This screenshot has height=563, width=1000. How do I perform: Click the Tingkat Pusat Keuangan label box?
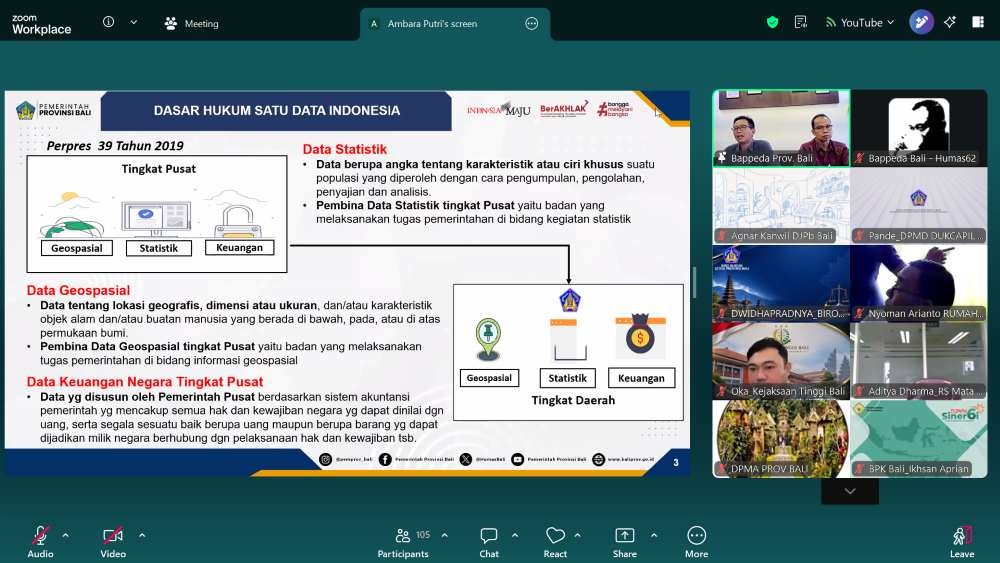[x=239, y=247]
